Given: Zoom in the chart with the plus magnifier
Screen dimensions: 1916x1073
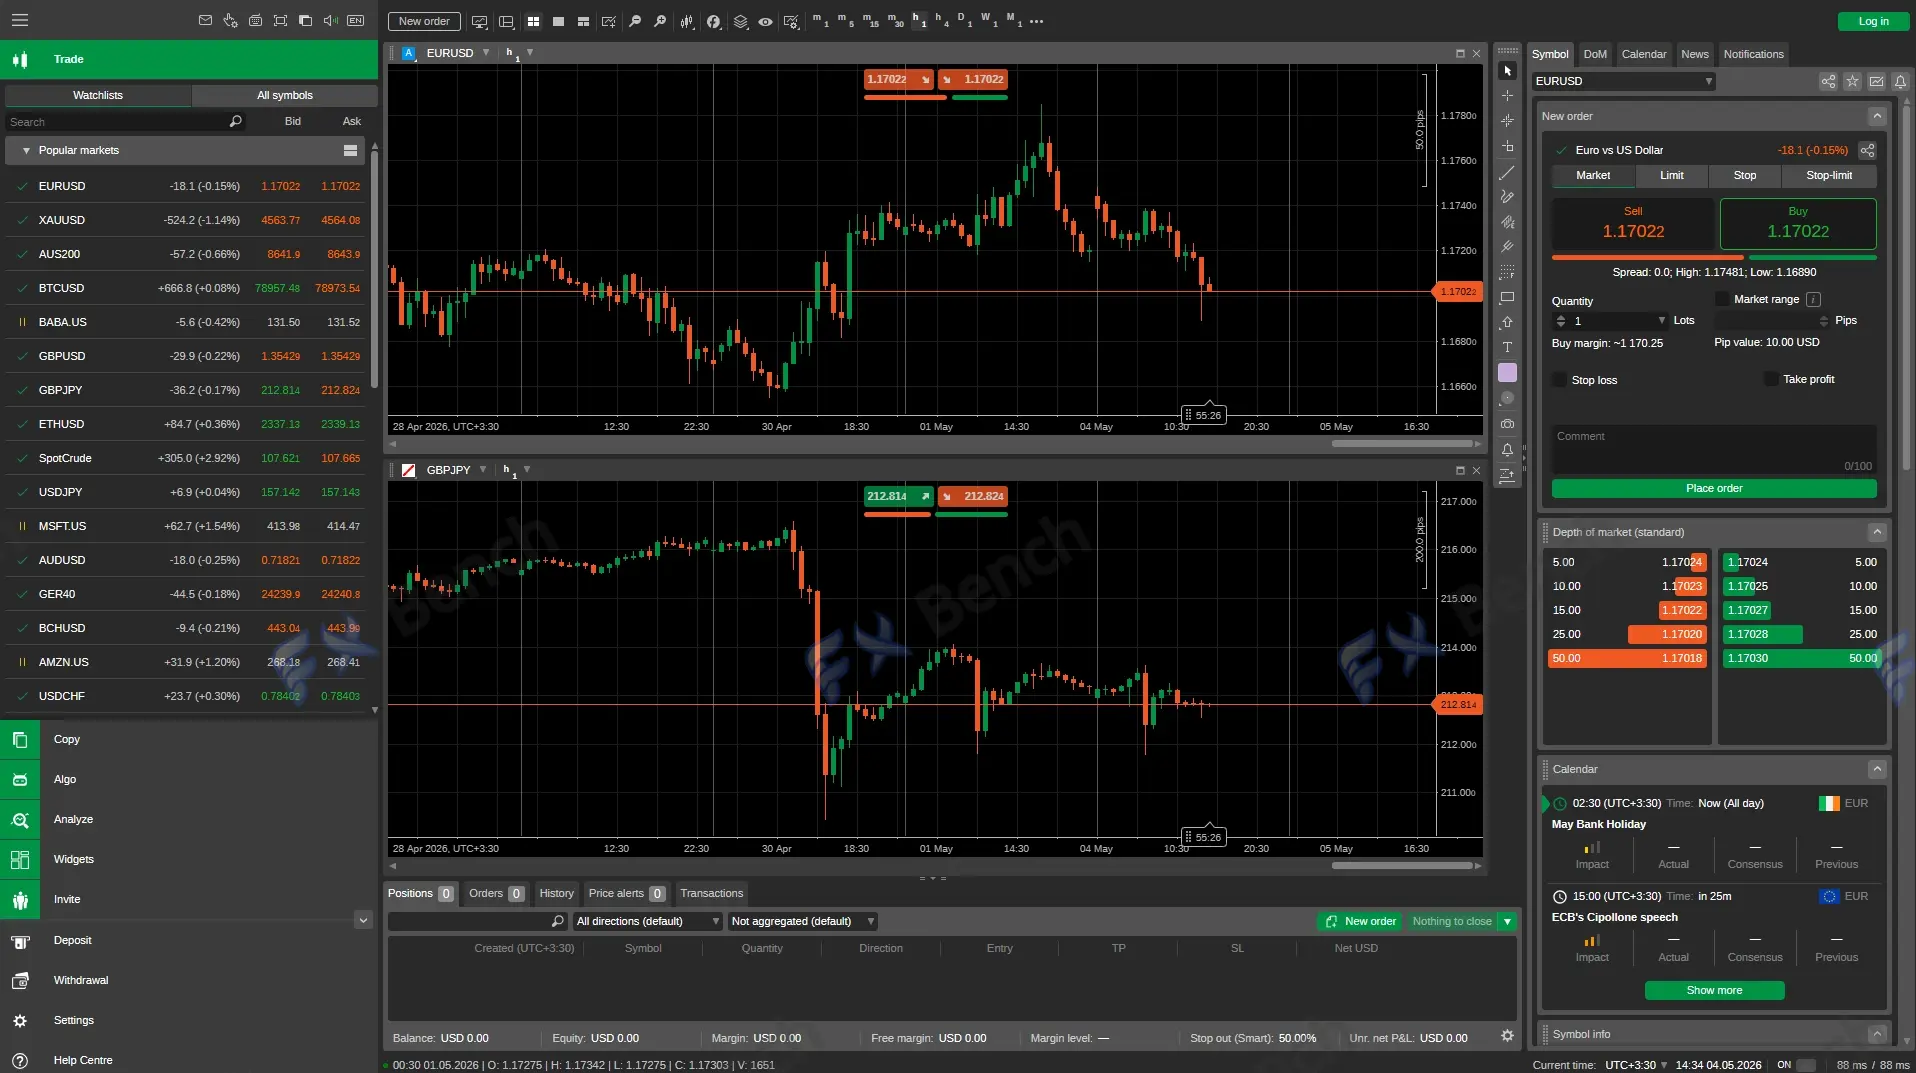Looking at the screenshot, I should [x=660, y=21].
